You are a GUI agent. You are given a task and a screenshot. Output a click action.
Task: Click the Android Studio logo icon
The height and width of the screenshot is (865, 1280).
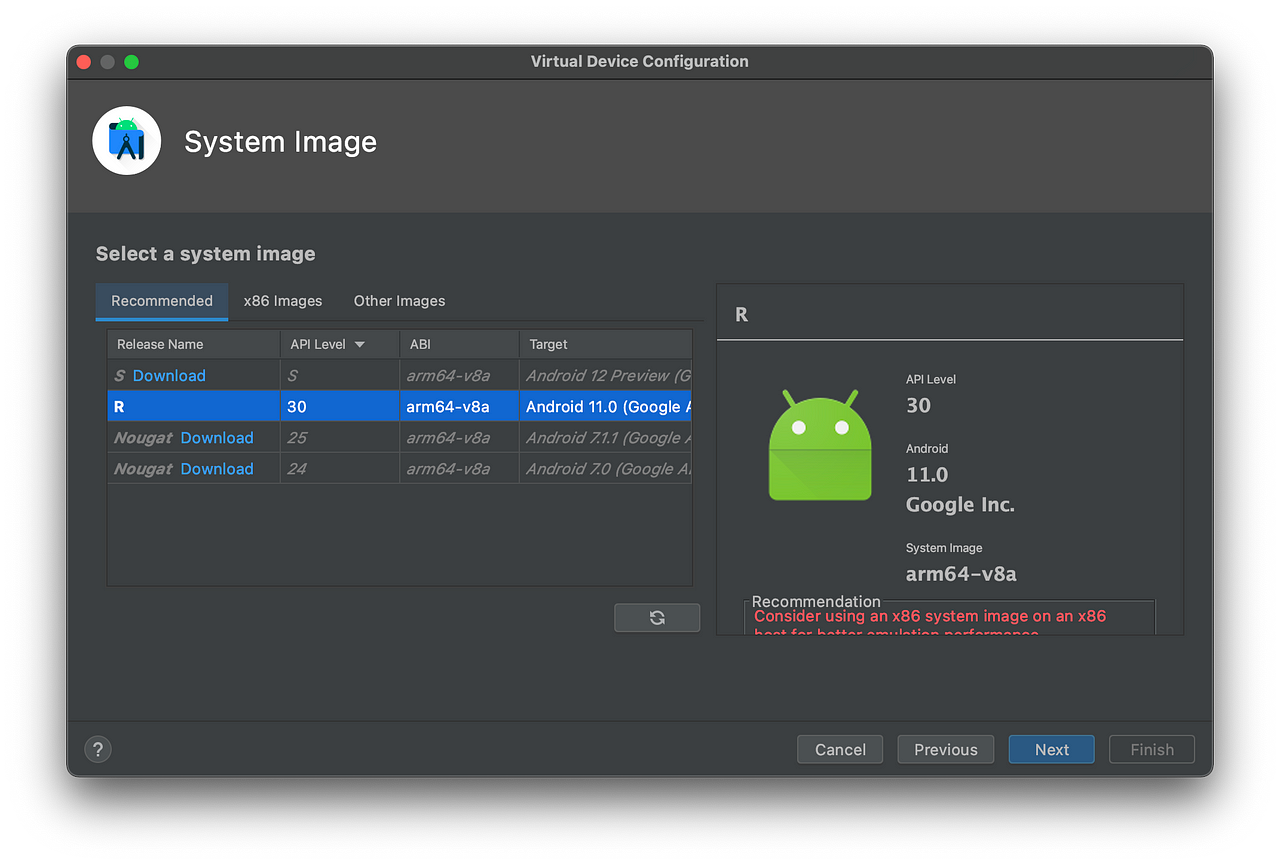[x=127, y=141]
